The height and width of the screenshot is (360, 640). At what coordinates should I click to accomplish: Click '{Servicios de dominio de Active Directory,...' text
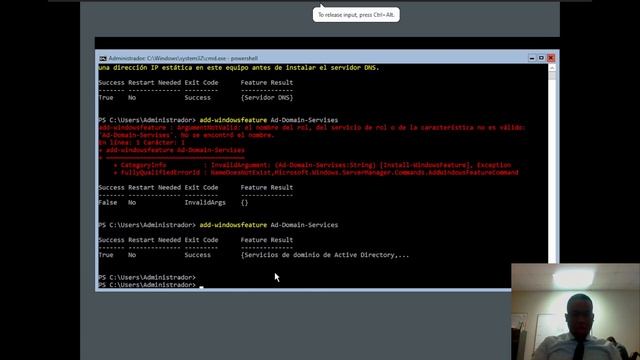tap(324, 255)
